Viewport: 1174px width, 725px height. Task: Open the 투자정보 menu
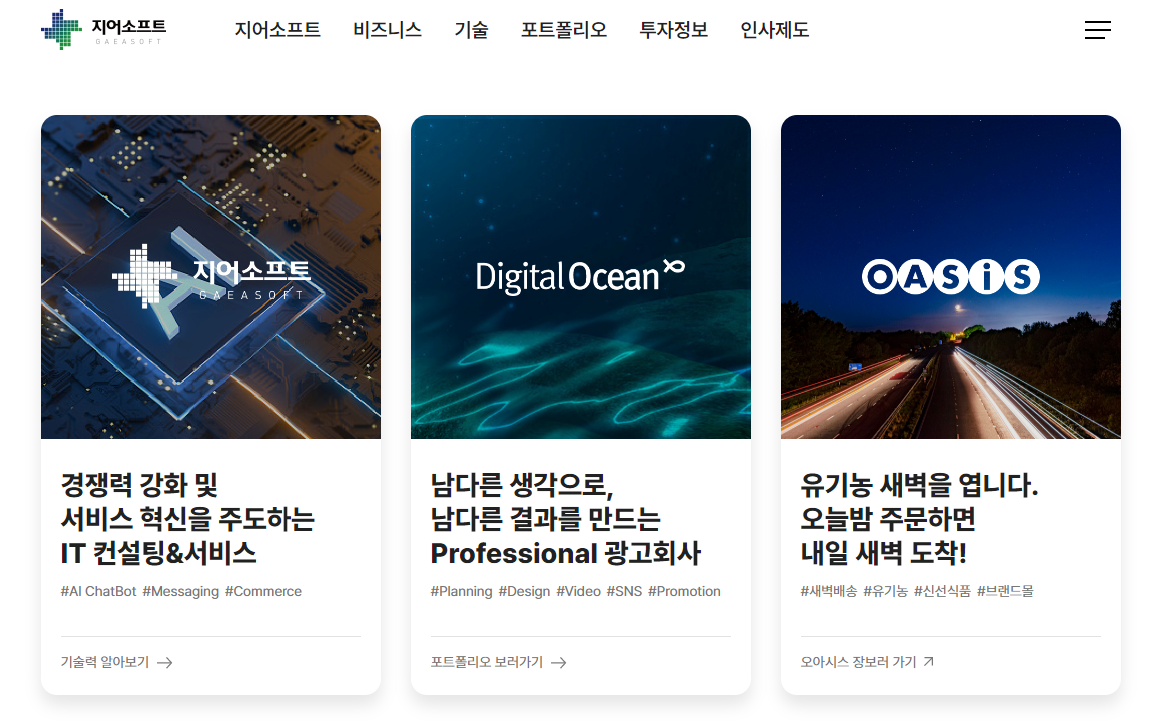click(674, 30)
